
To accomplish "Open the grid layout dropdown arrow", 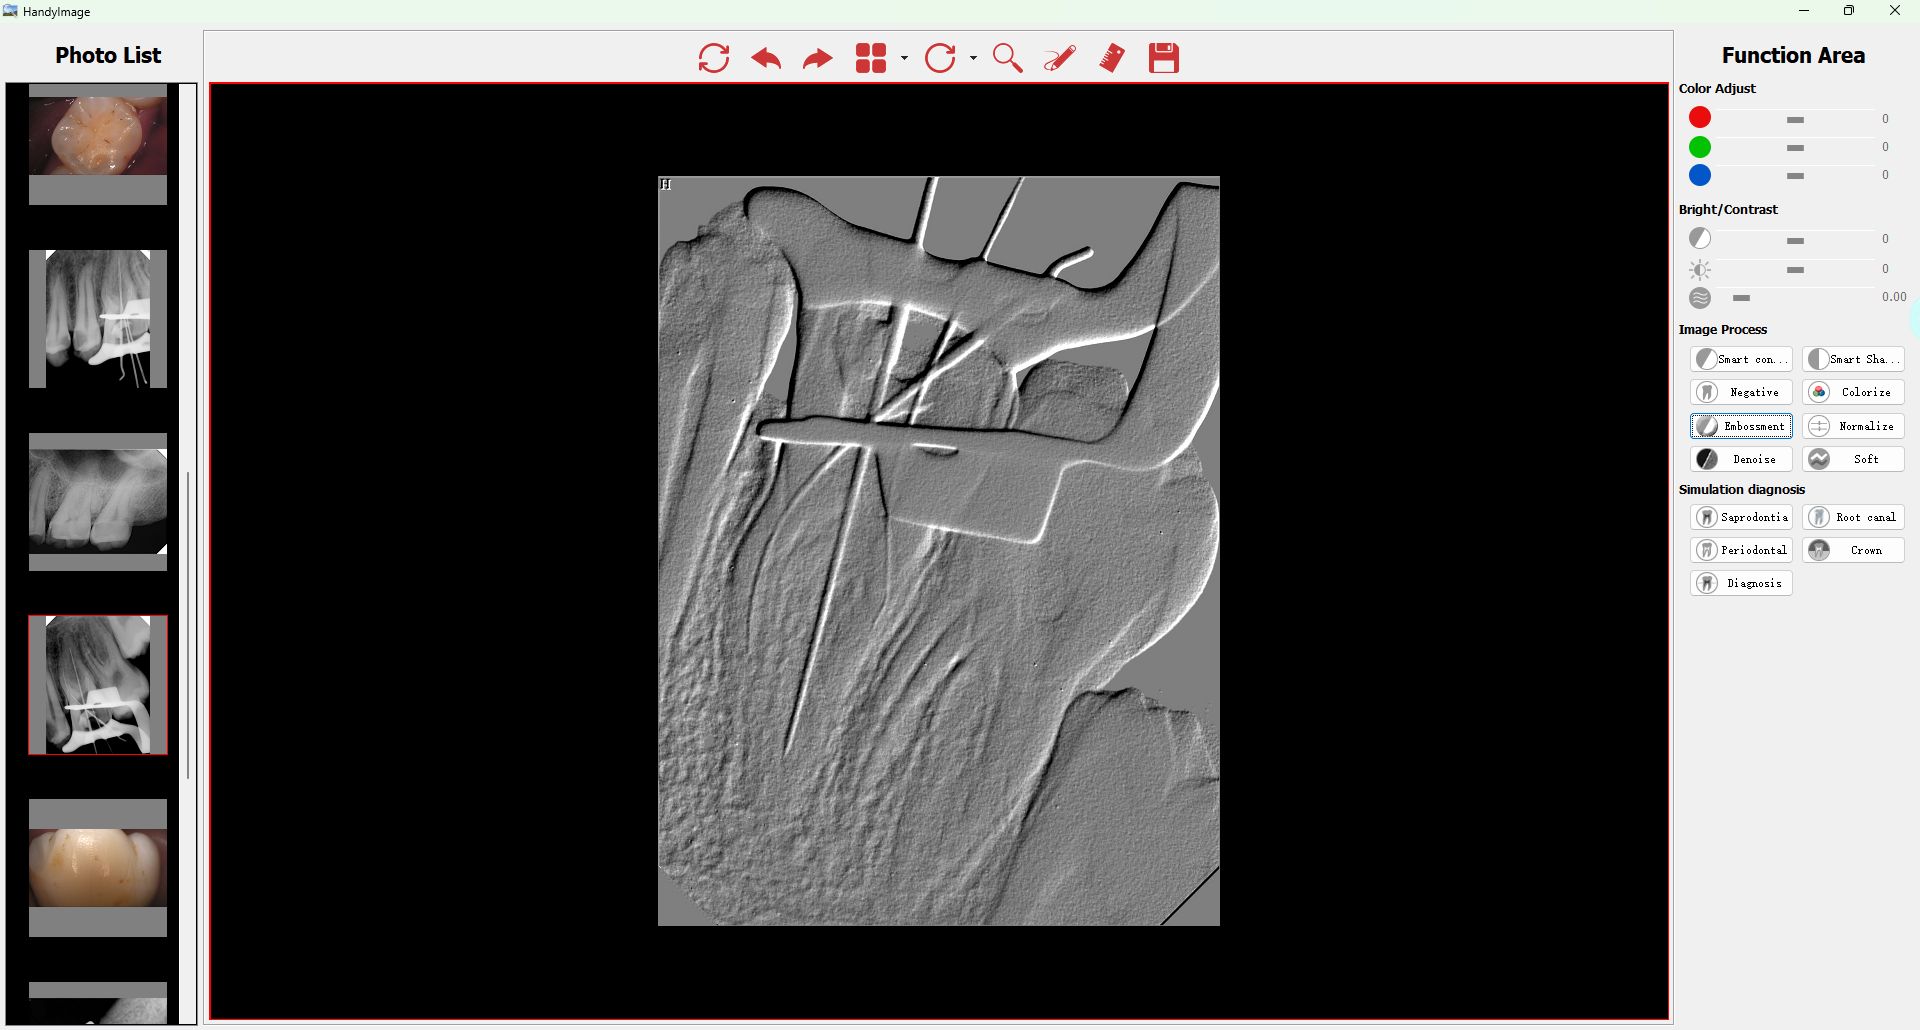I will coord(904,59).
